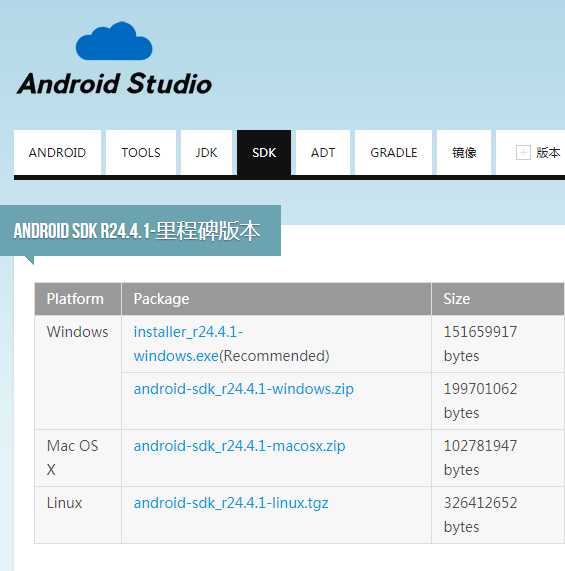Click the 326412652 bytes size value
This screenshot has height=571, width=565.
tap(480, 515)
